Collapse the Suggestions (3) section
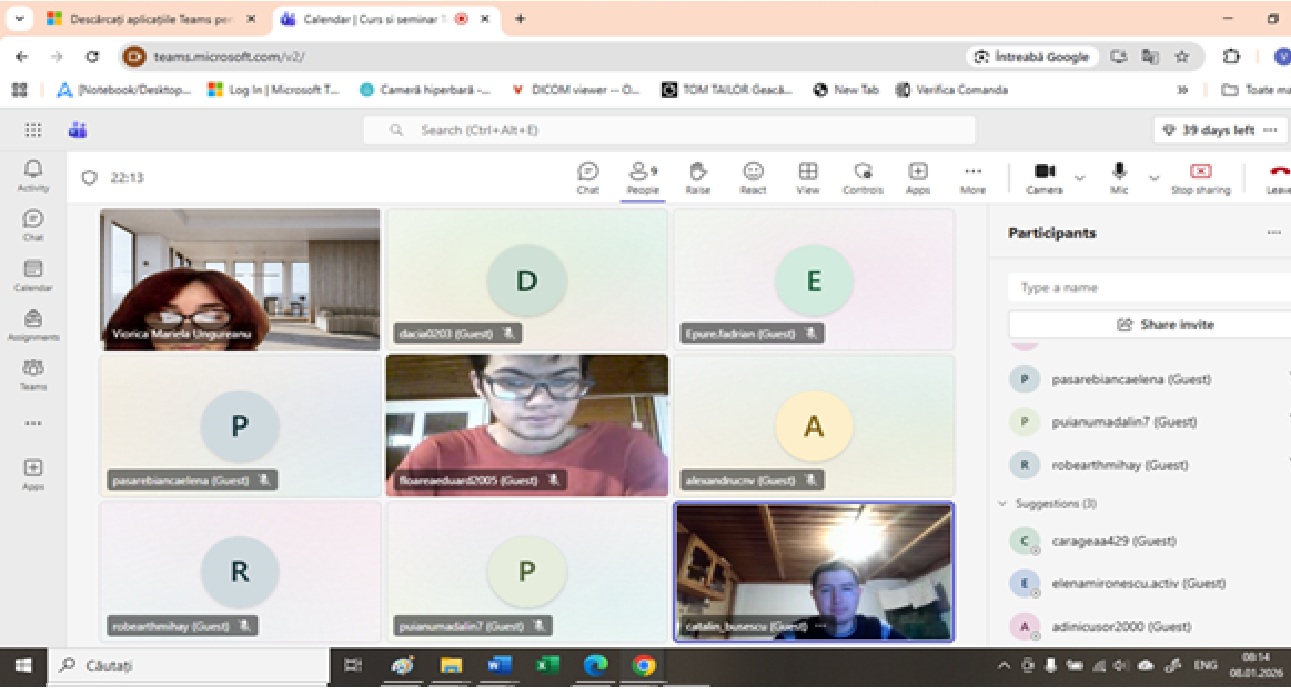Screen dimensions: 1291x689 [1003, 504]
